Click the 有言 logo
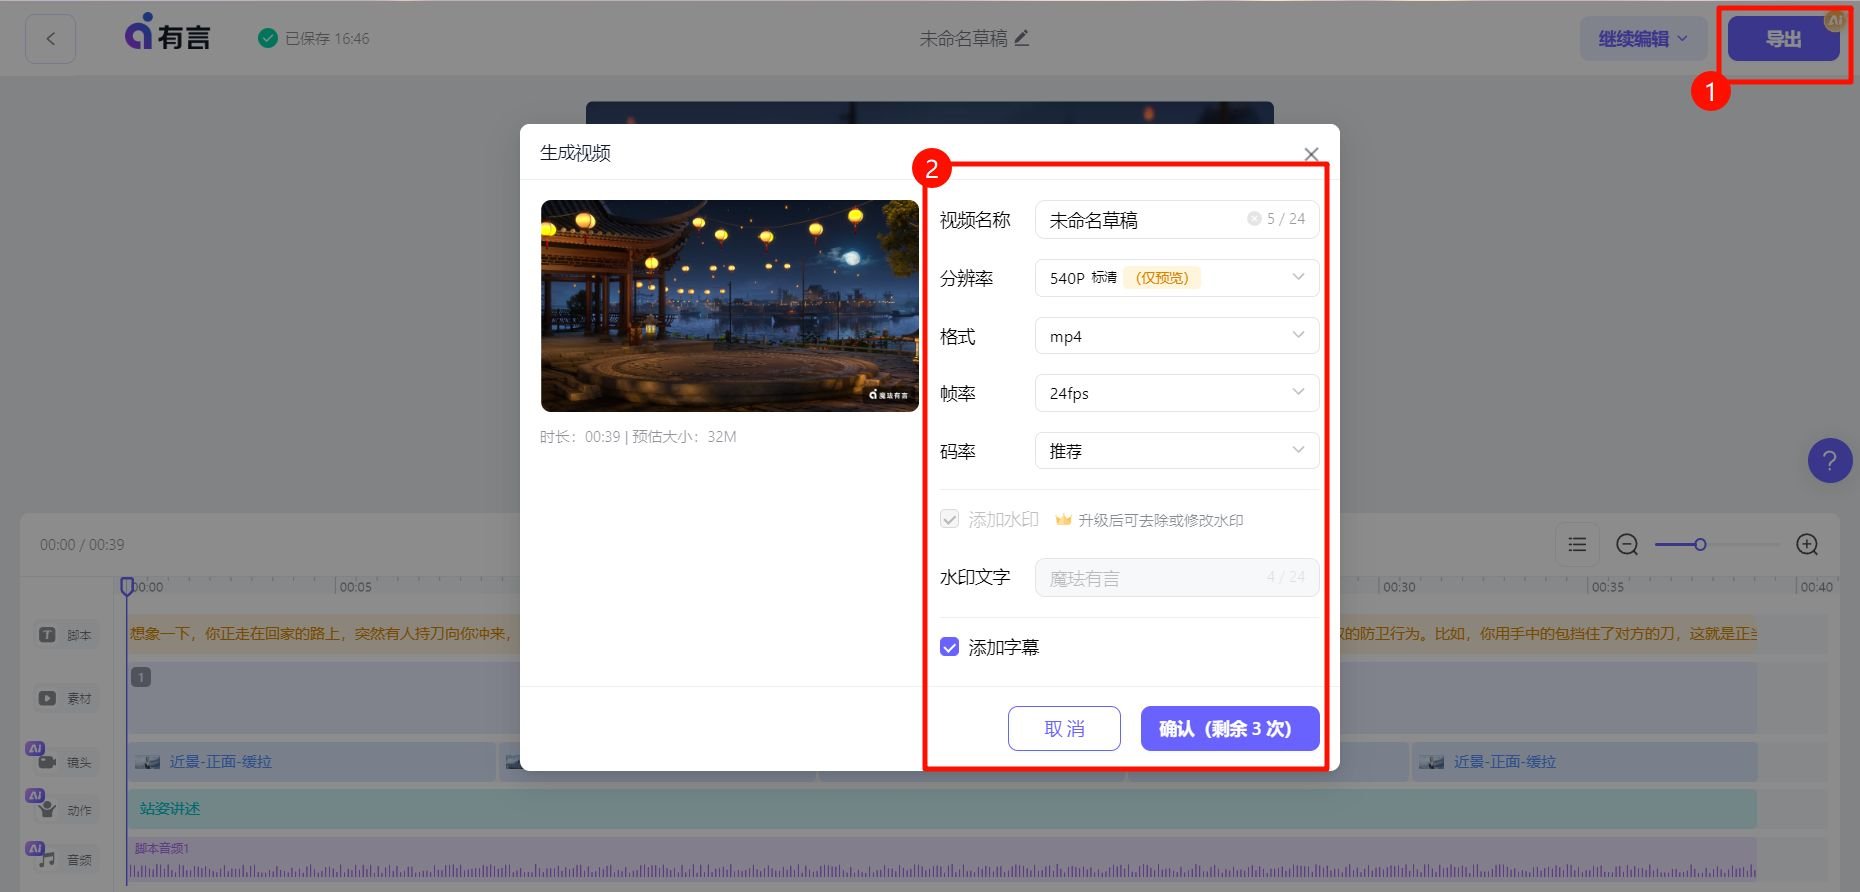This screenshot has height=892, width=1860. click(167, 36)
